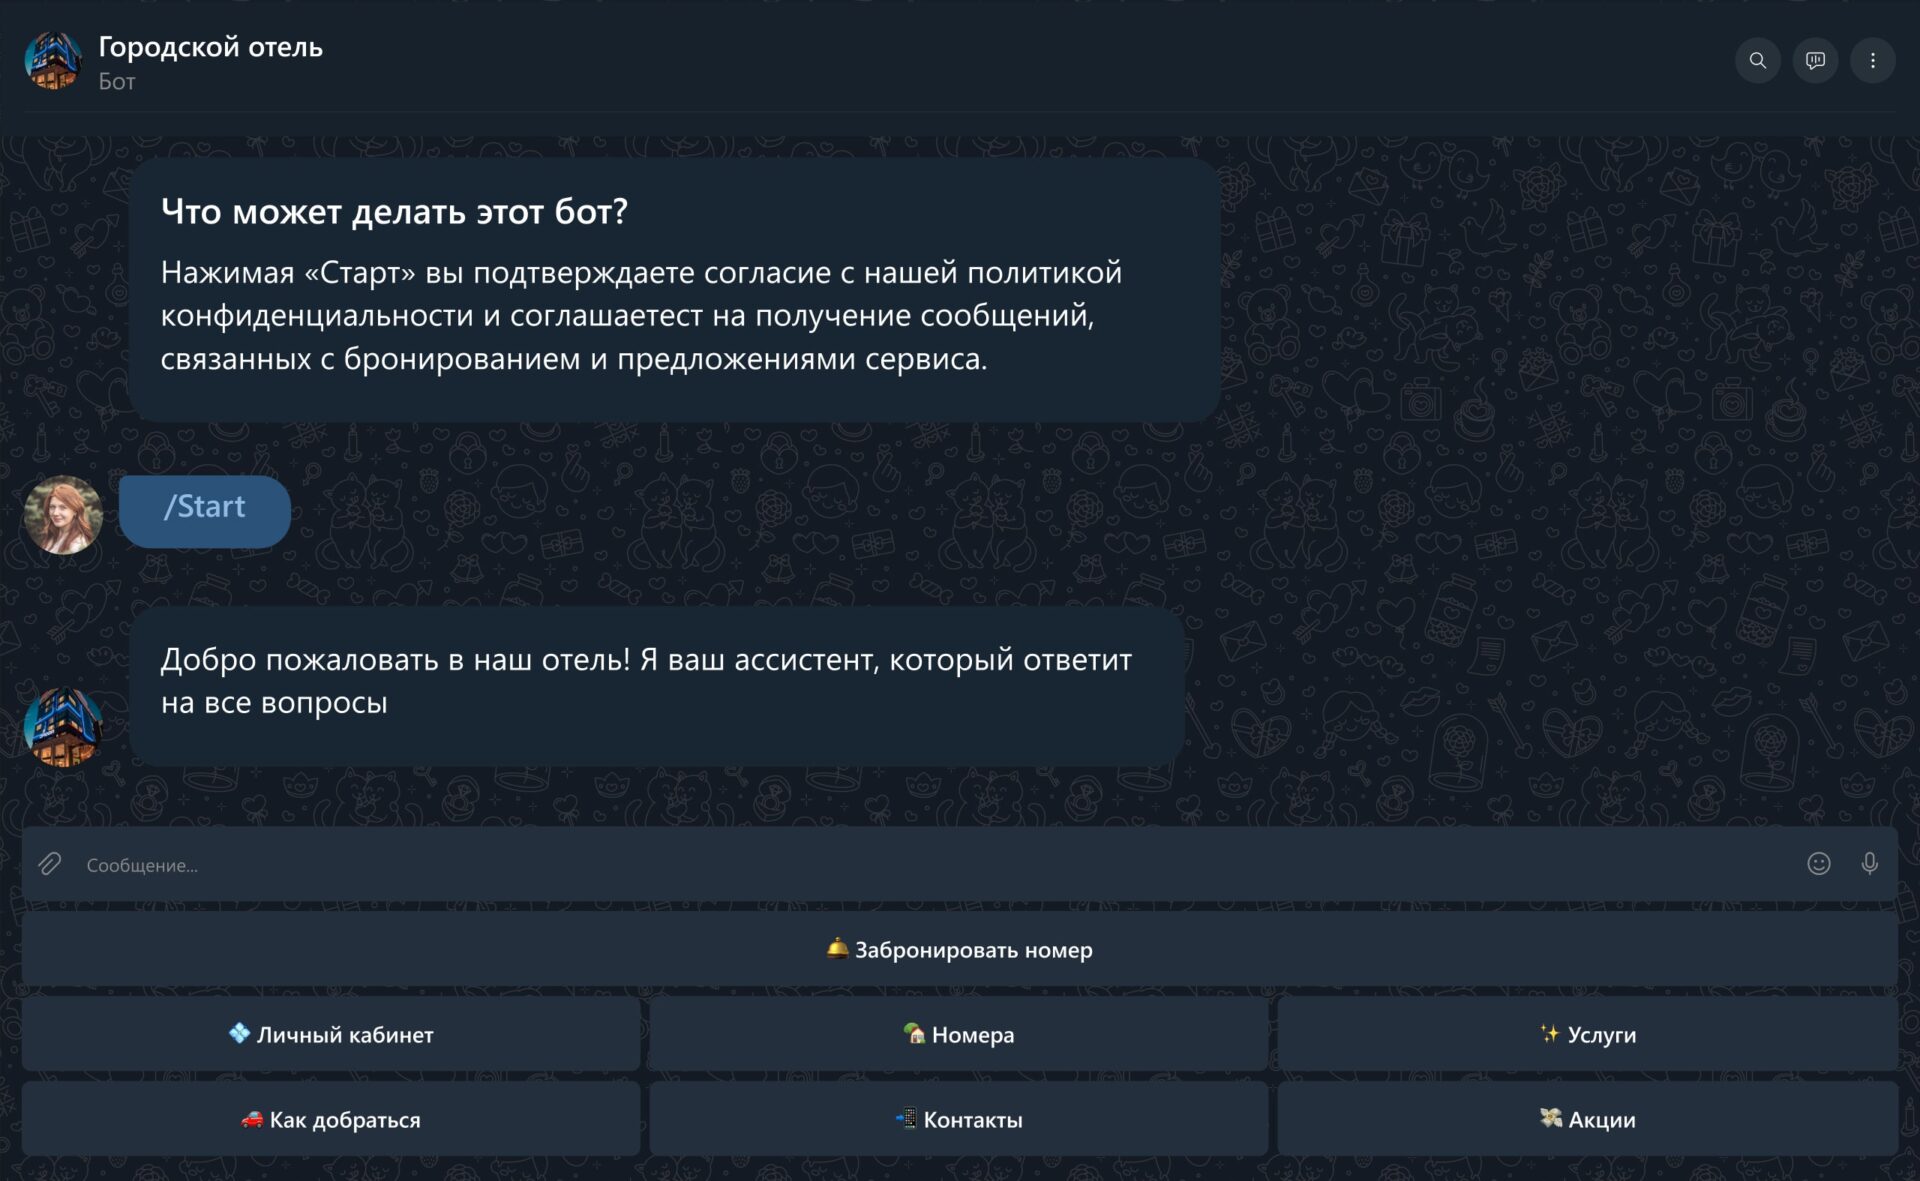Open the Контакты button
The image size is (1920, 1181).
958,1120
